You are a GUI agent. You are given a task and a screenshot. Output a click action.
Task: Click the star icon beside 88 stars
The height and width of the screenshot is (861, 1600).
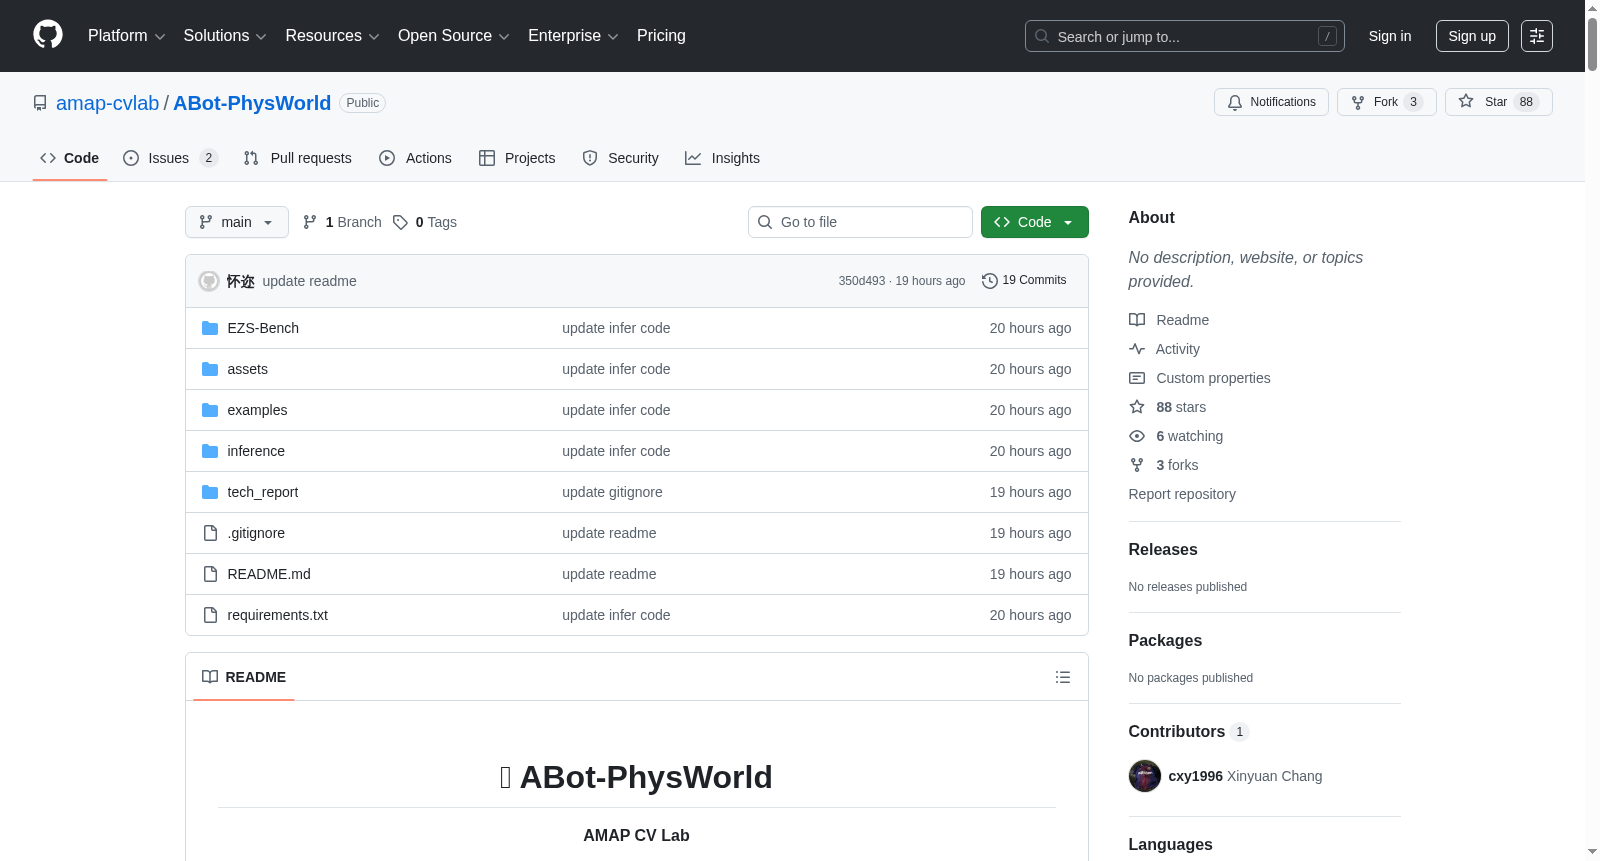1137,407
